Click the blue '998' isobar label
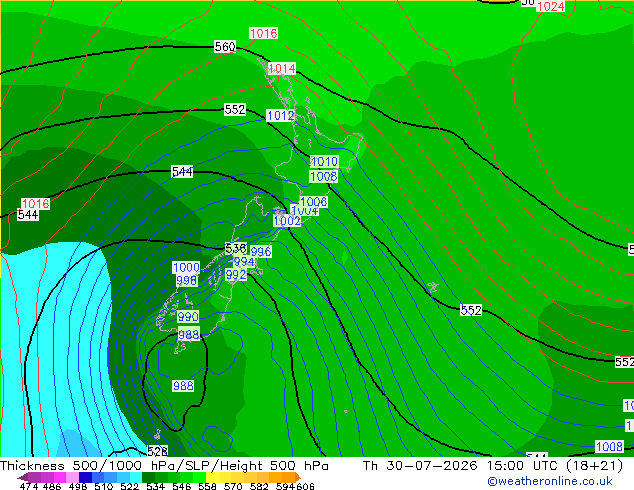Viewport: 634px width, 490px height. click(x=186, y=280)
